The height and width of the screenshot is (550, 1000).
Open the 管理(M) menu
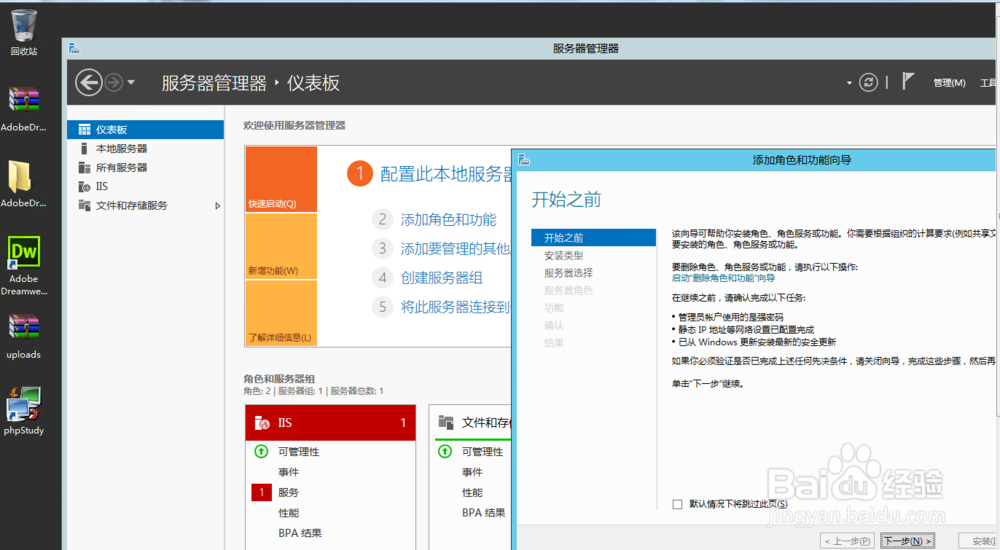coord(949,83)
